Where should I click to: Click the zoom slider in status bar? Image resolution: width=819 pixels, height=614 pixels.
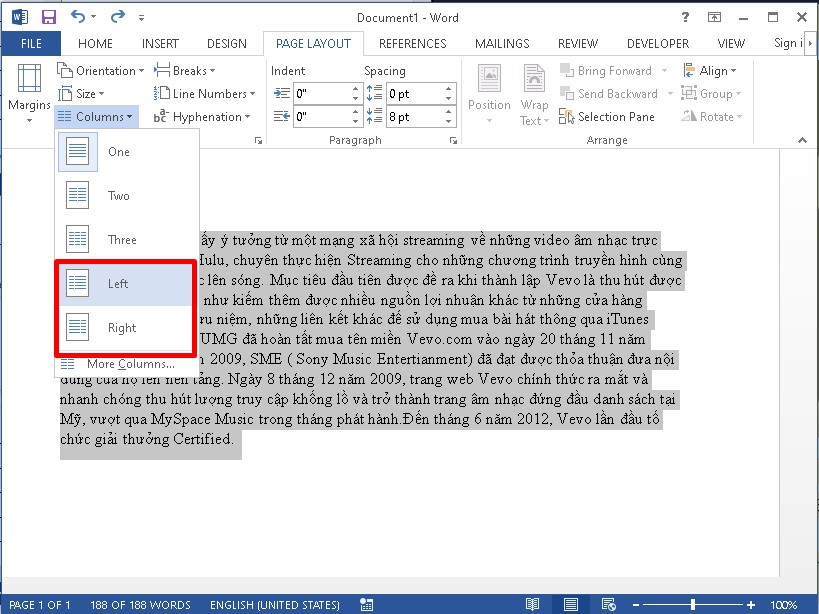click(x=693, y=605)
